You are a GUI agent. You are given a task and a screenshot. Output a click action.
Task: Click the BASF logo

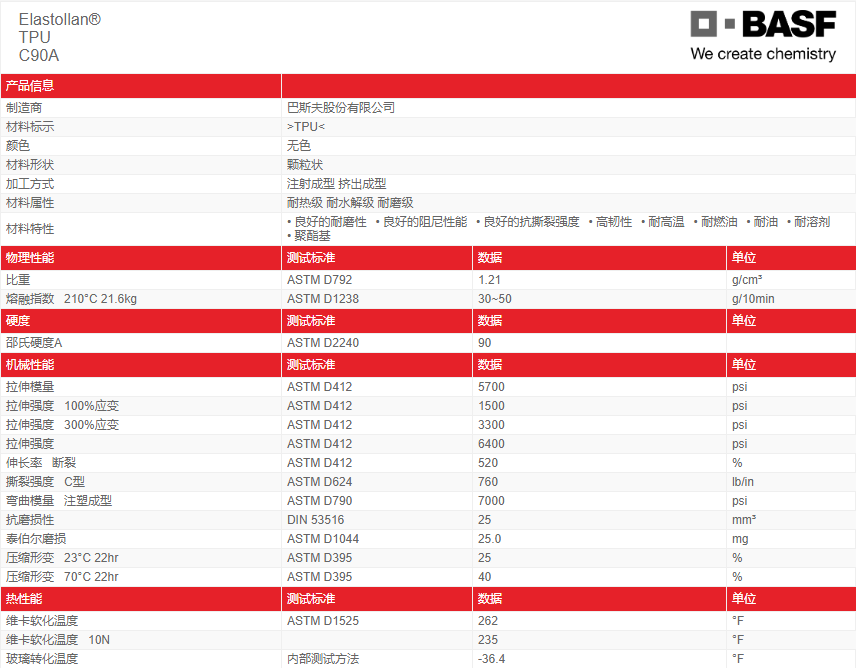click(763, 25)
